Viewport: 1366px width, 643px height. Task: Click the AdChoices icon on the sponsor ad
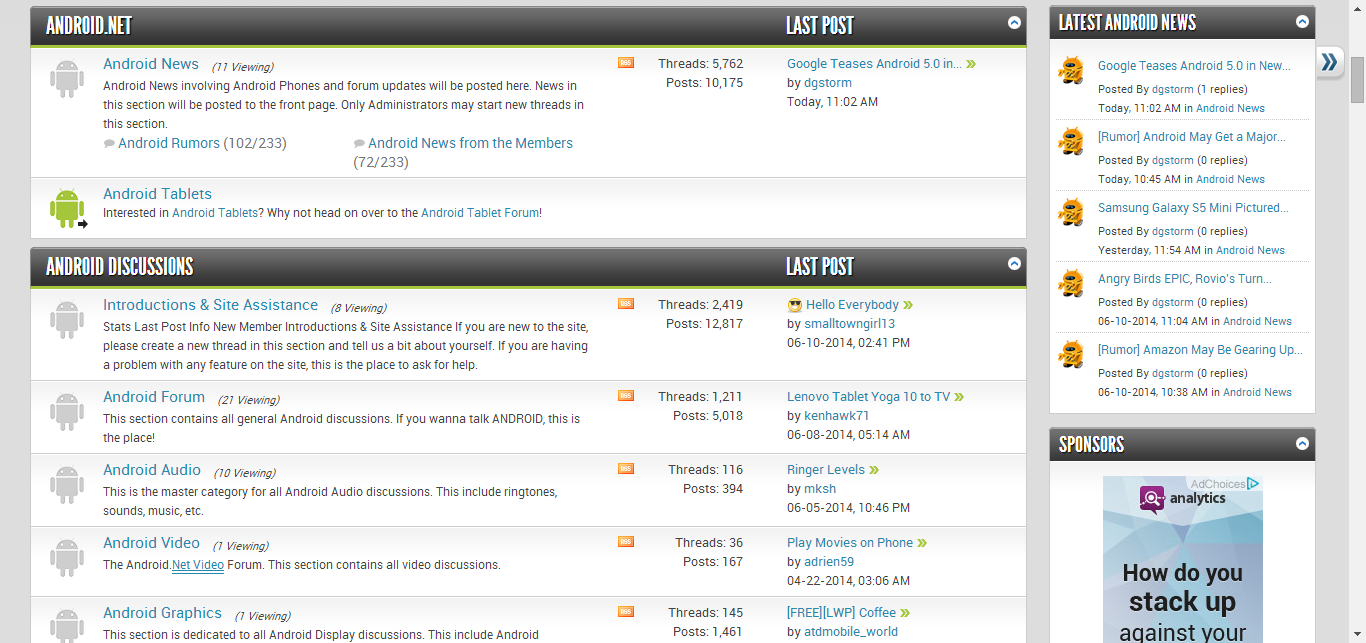tap(1253, 483)
